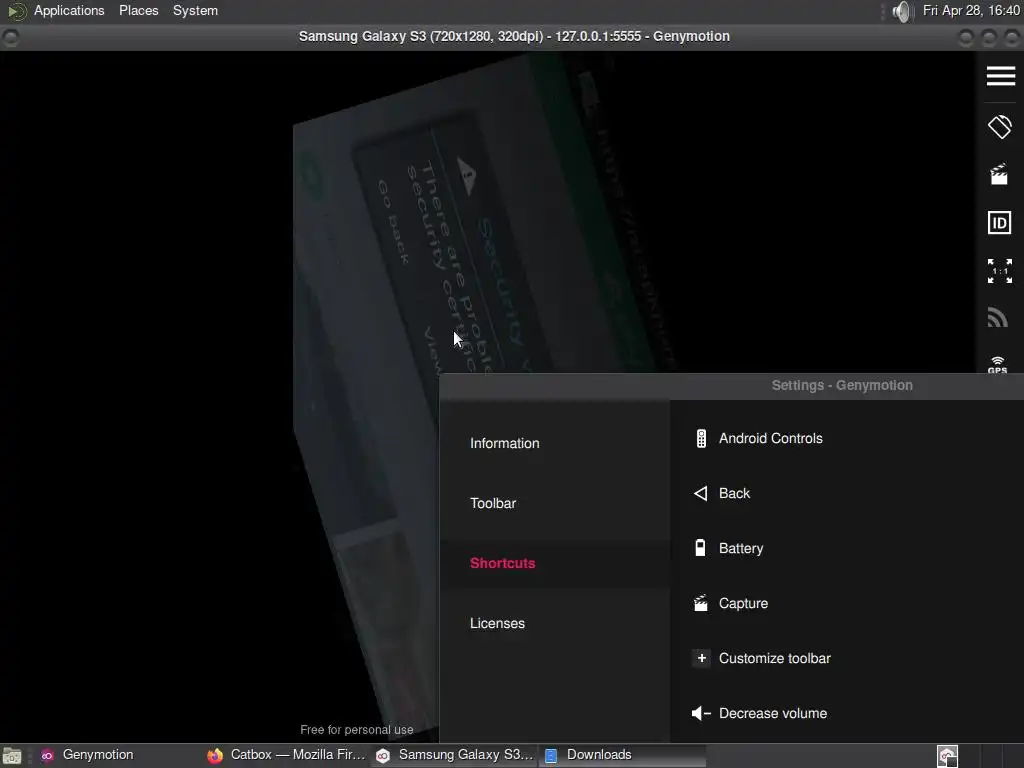
Task: Click the Battery icon in shortcuts list
Action: point(700,547)
